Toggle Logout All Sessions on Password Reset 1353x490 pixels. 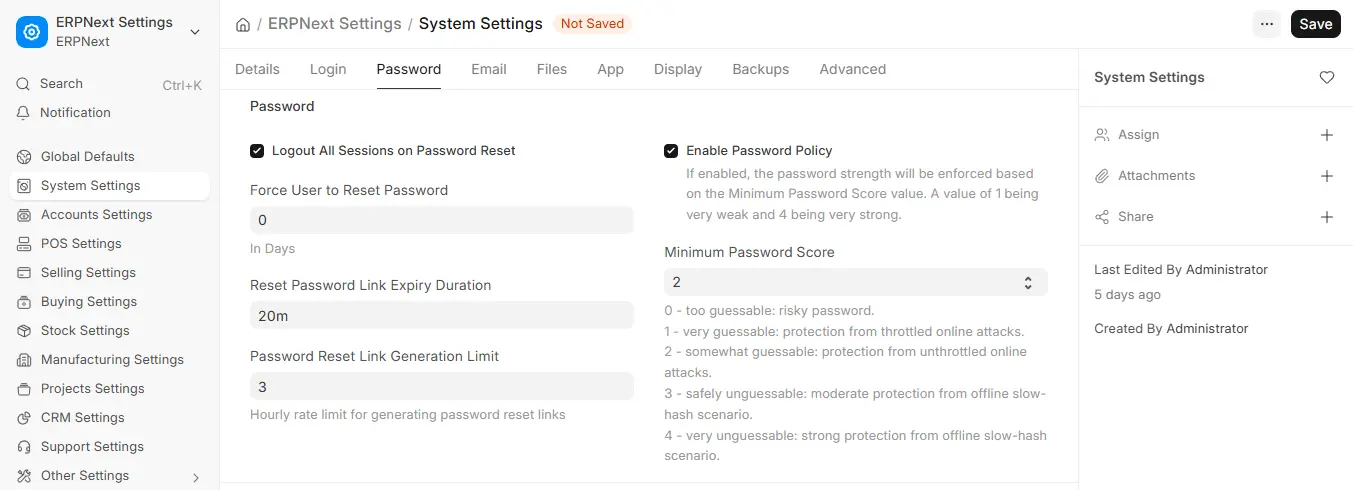[257, 151]
